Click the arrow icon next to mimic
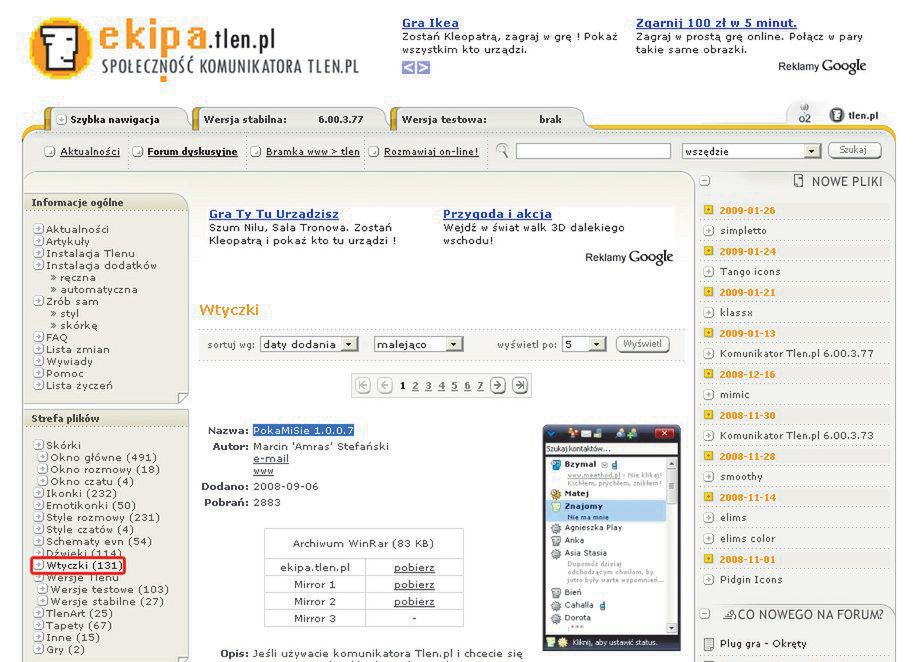This screenshot has height=662, width=917. 709,394
